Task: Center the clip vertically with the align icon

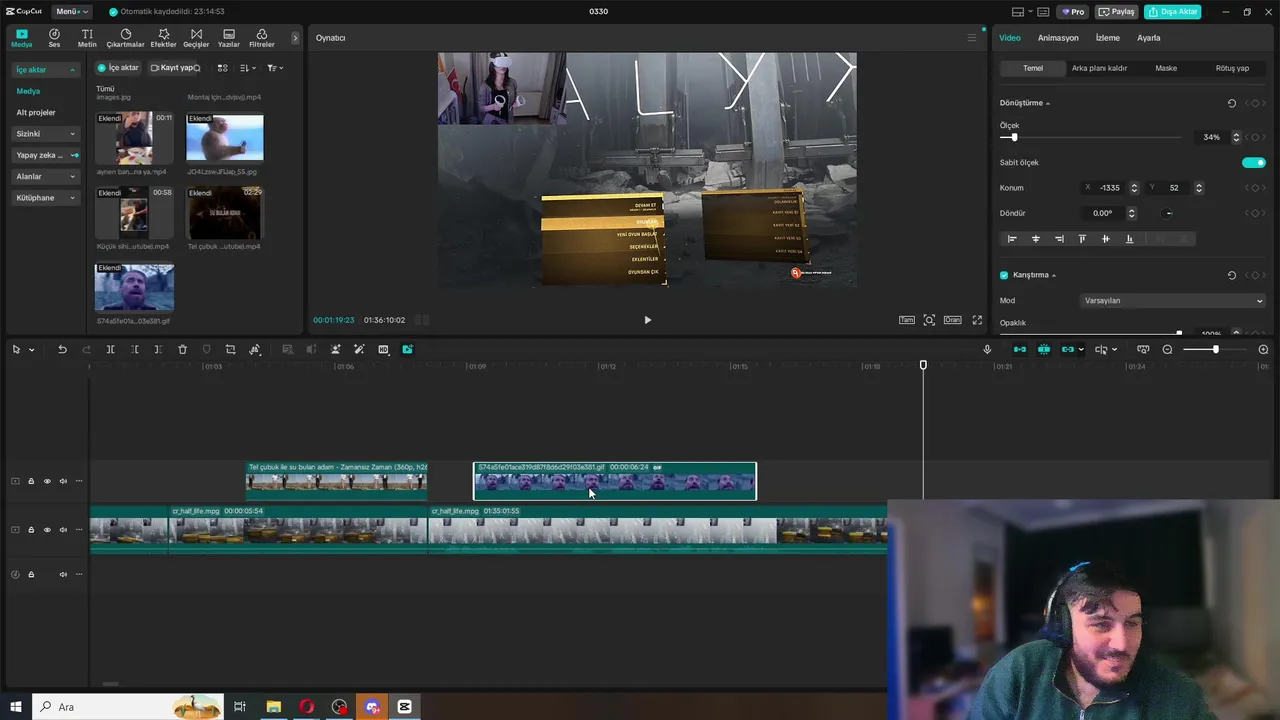Action: [x=1105, y=239]
